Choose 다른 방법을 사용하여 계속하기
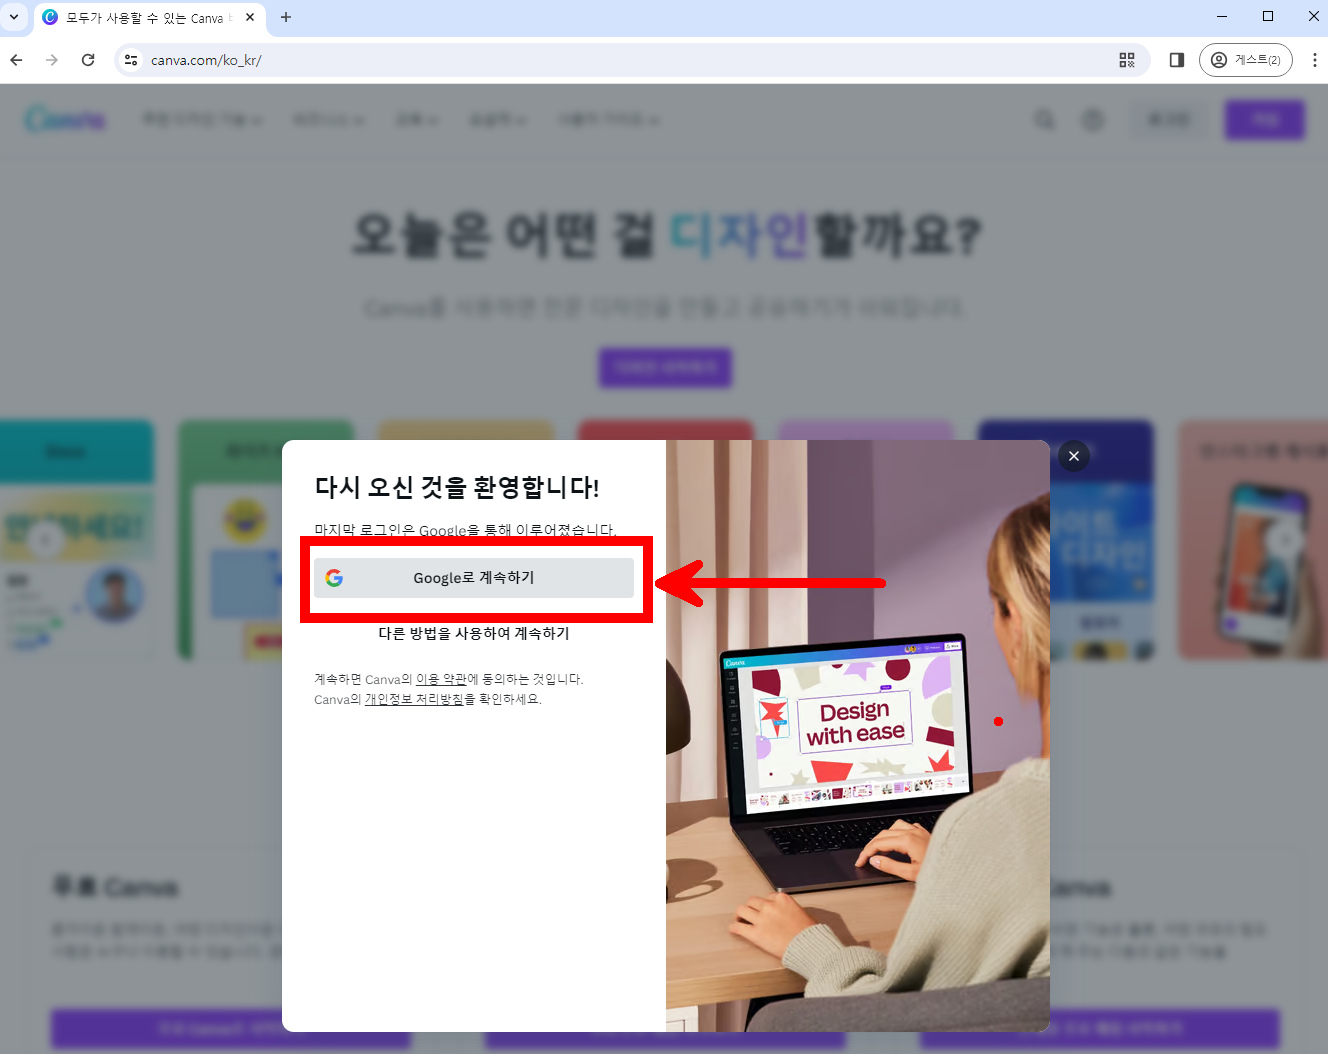Screen dimensions: 1328x1054 point(474,633)
